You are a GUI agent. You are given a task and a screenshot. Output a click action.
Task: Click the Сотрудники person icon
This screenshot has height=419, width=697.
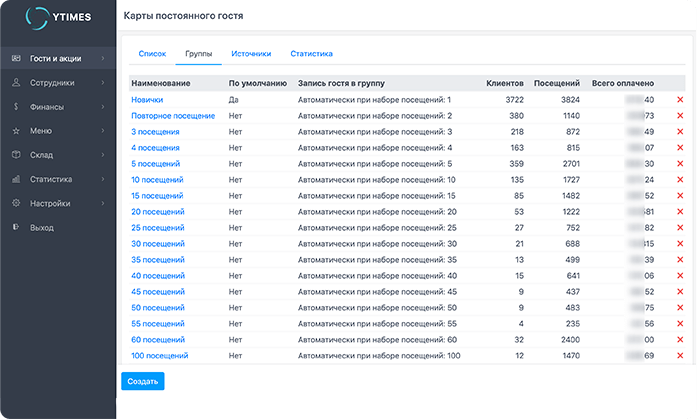(x=16, y=83)
